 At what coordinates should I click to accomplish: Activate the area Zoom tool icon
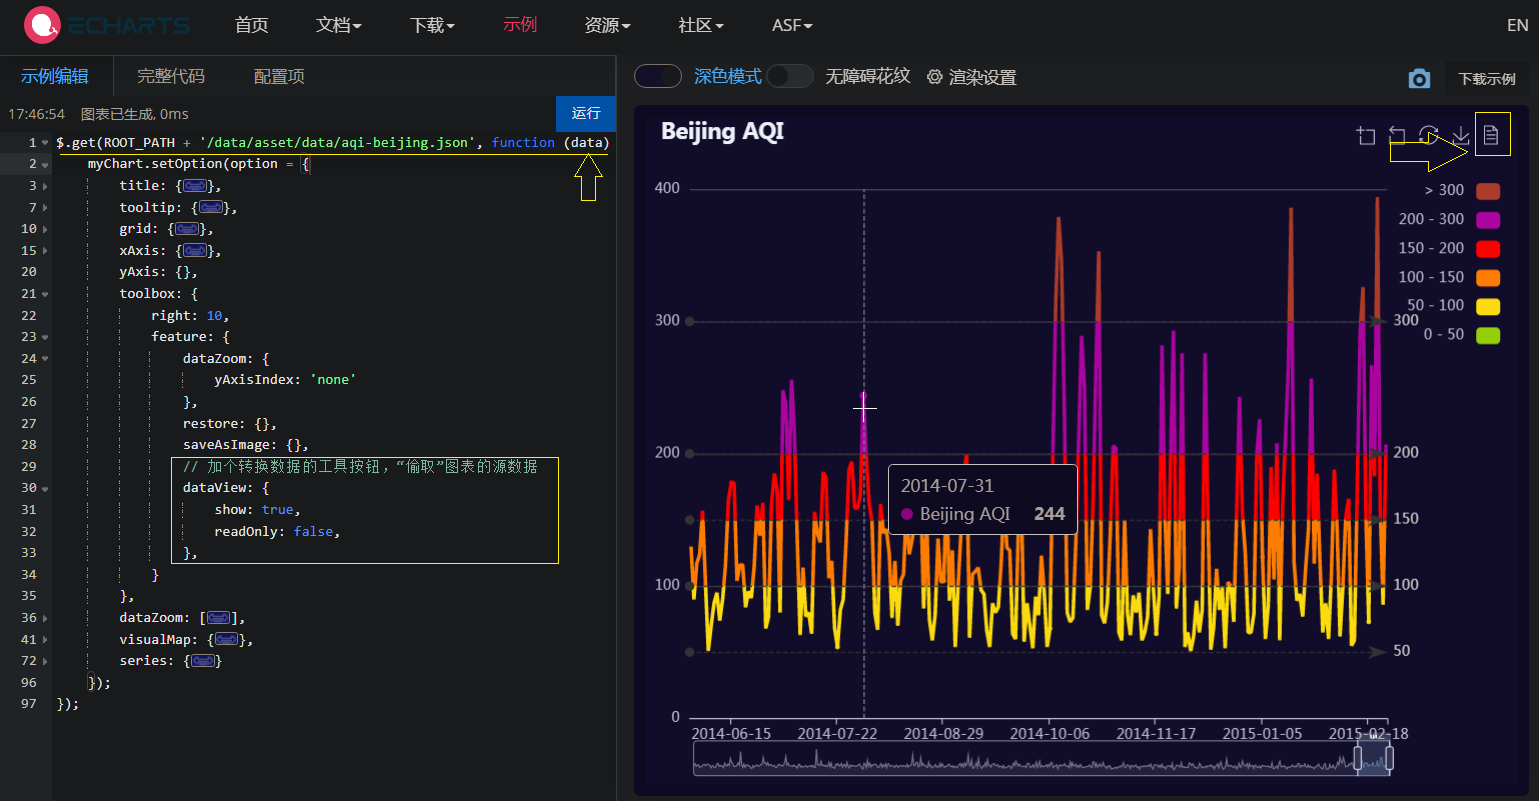coord(1366,135)
